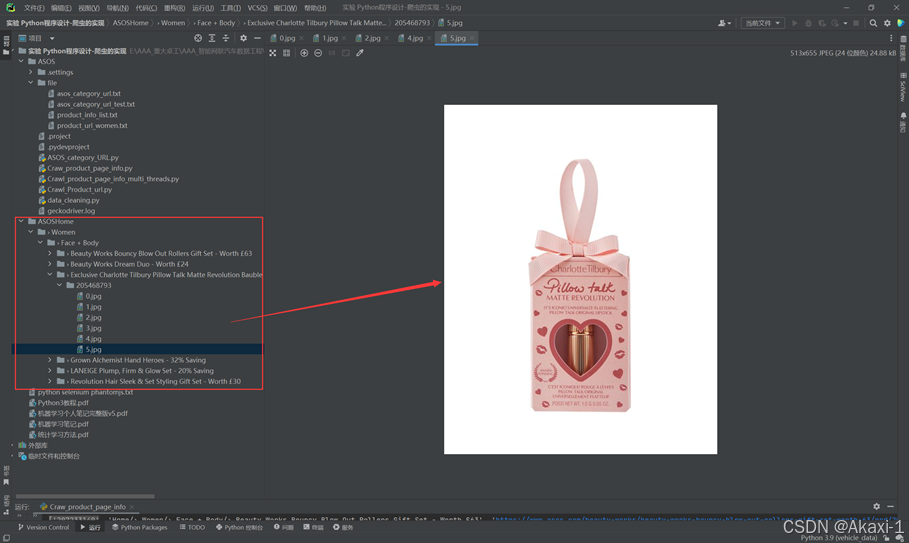This screenshot has height=543, width=909.
Task: Open the Python Packages tool window
Action: point(140,527)
